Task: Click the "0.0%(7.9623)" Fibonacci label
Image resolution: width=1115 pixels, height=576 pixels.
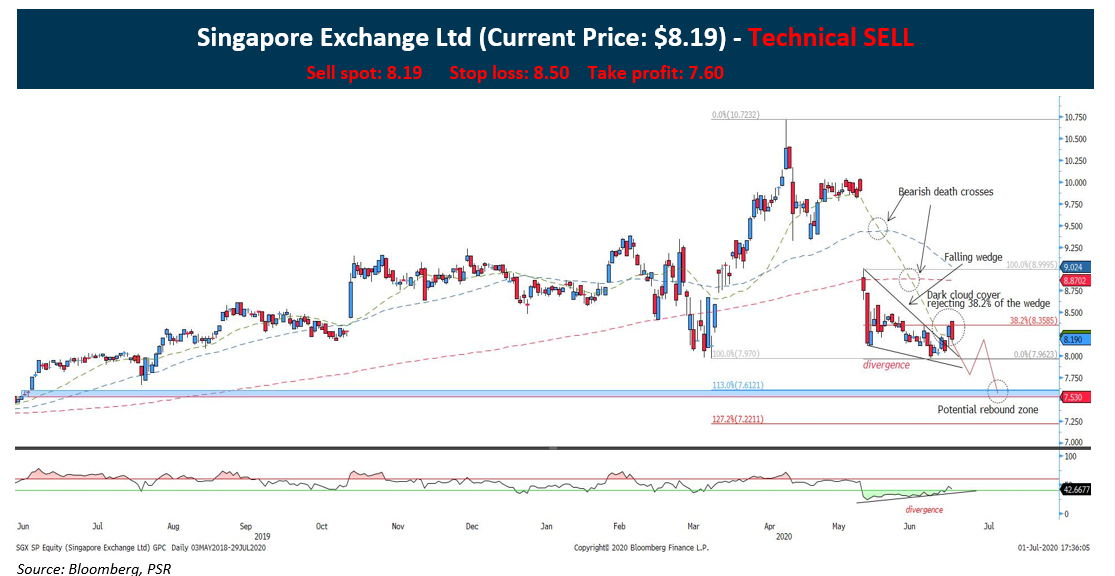Action: (1033, 353)
